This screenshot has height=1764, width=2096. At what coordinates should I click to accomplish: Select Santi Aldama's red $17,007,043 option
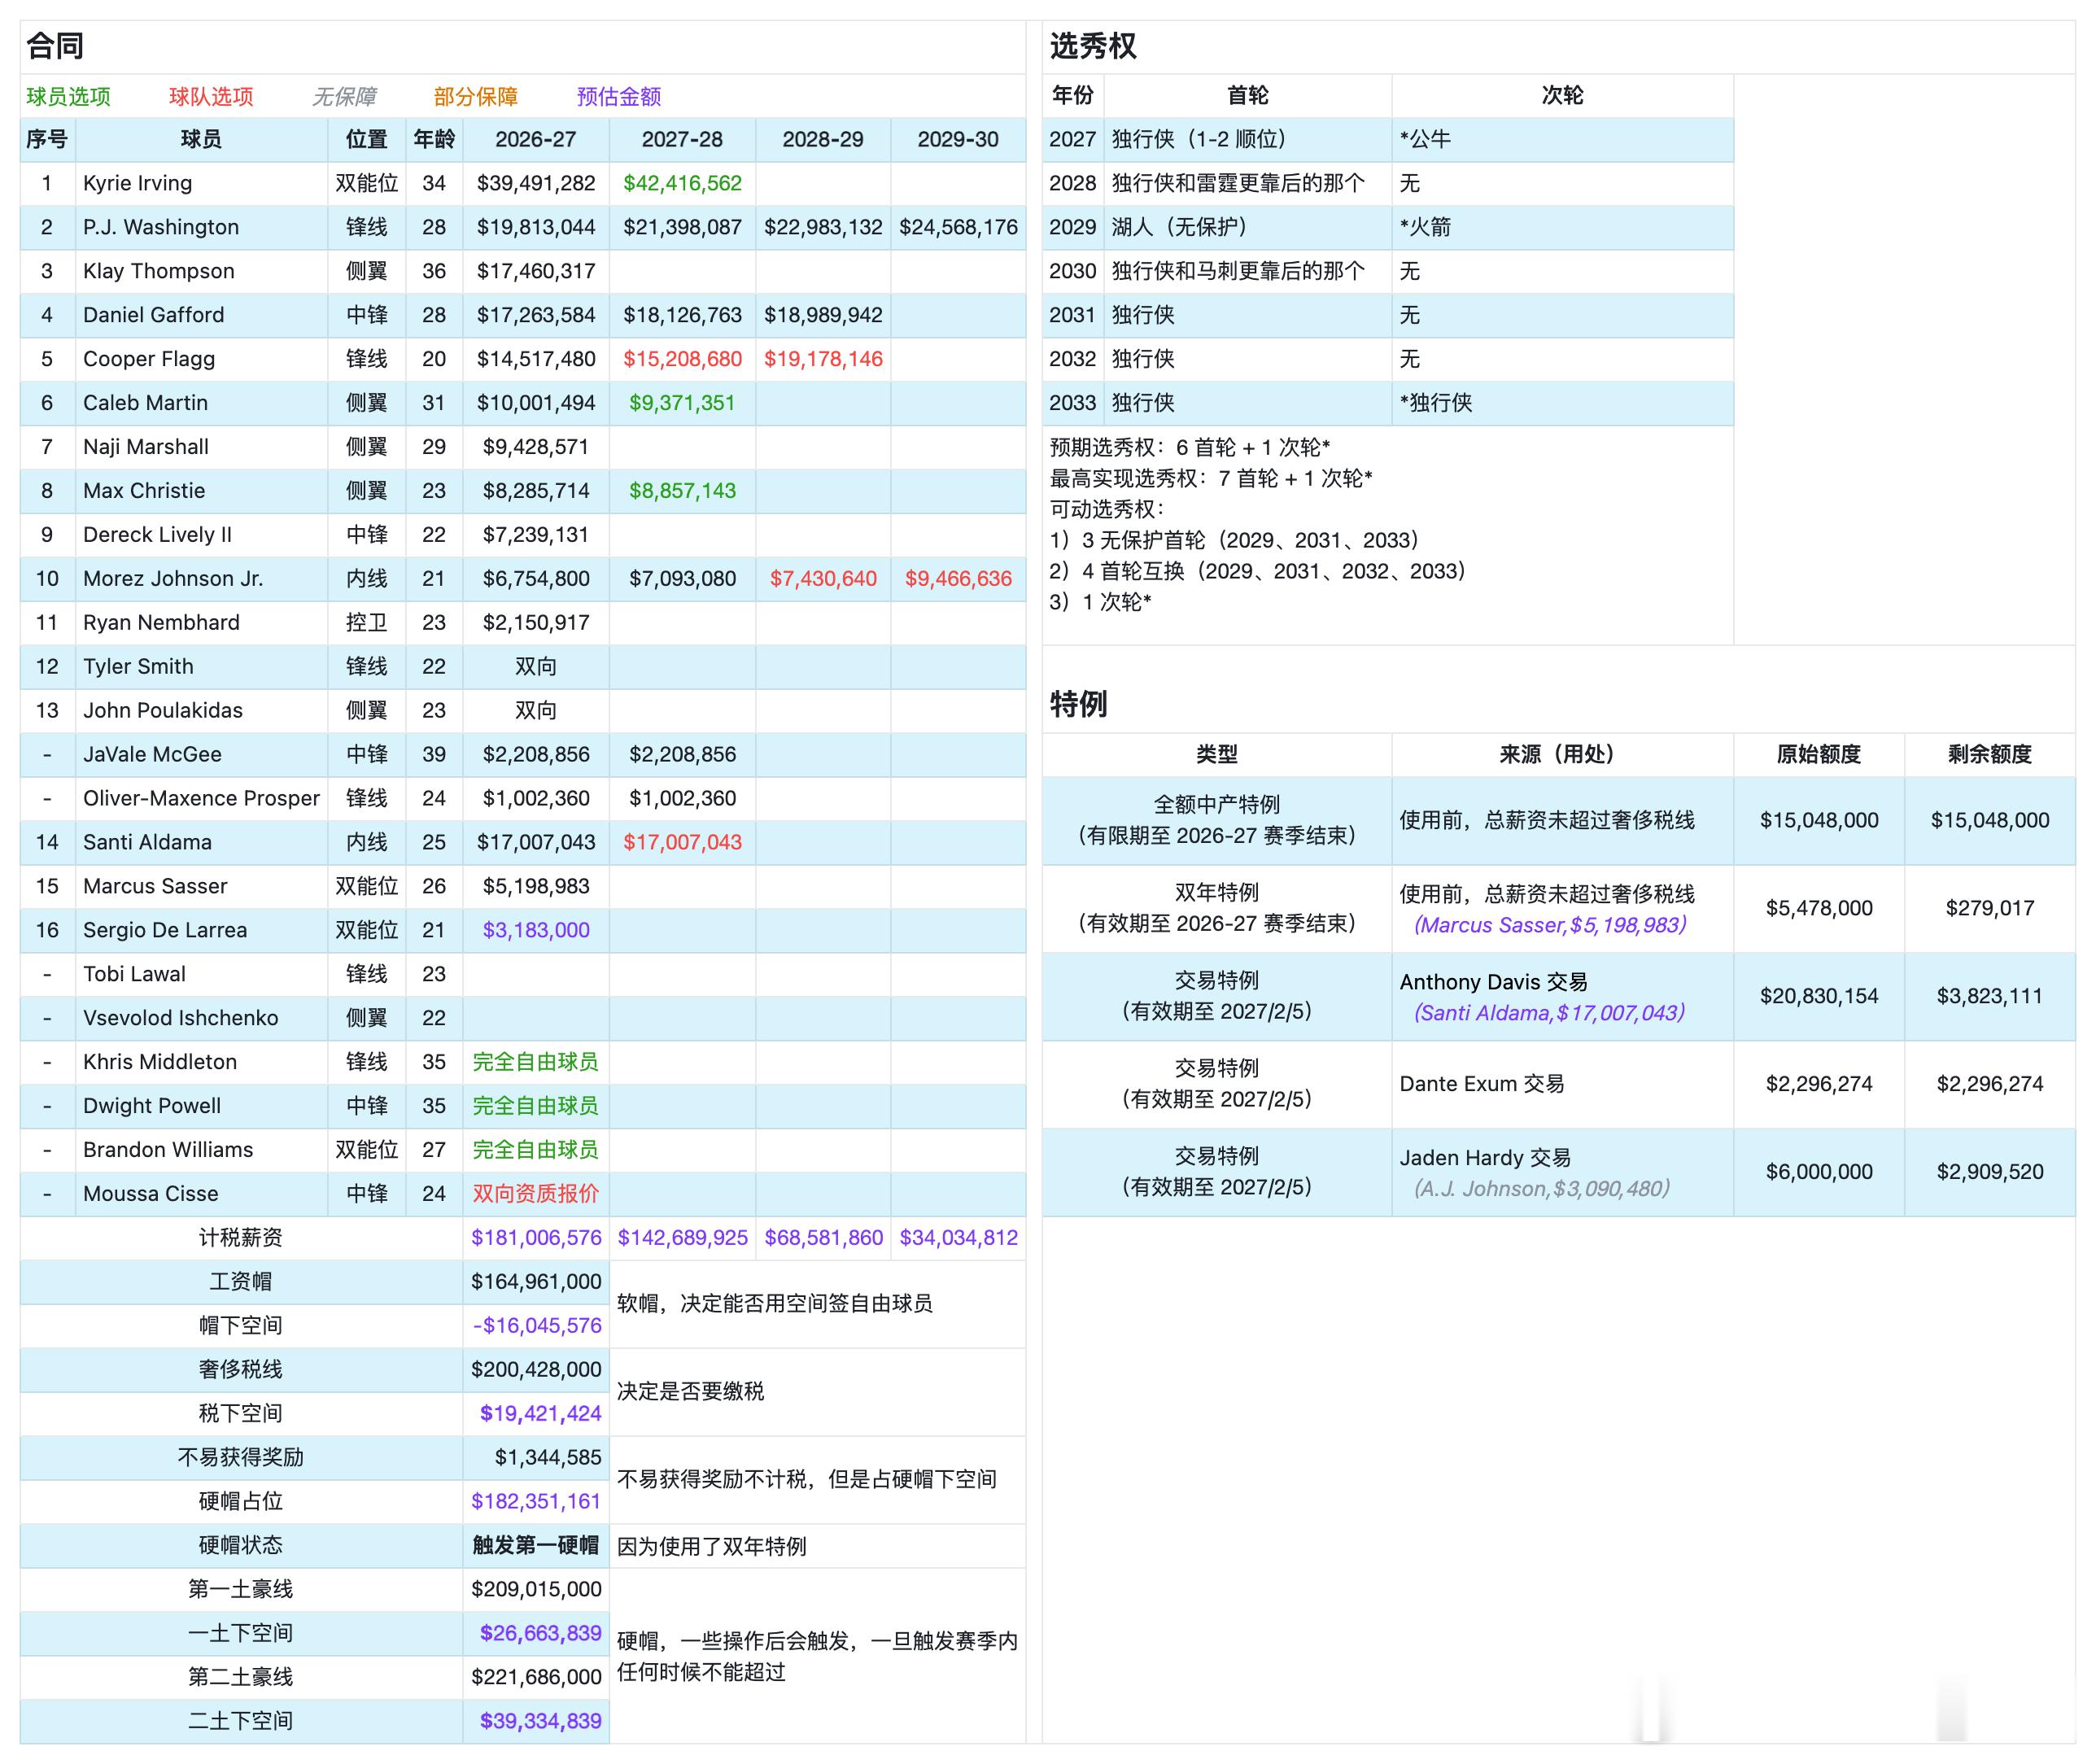click(682, 843)
